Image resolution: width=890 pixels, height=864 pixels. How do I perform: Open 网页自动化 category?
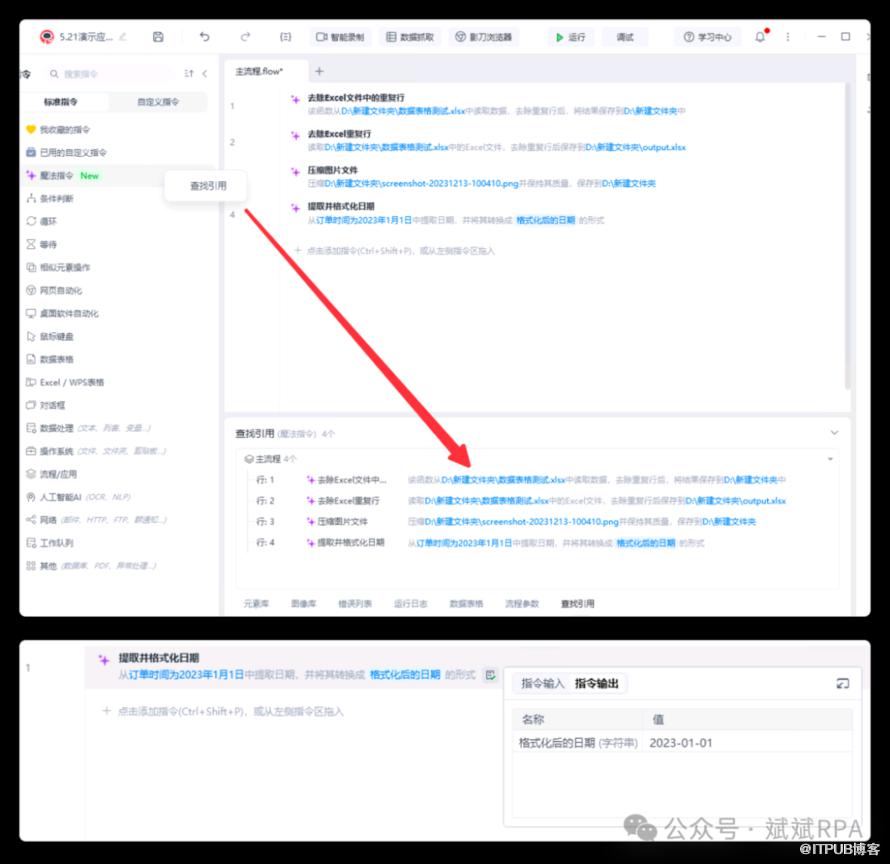pyautogui.click(x=54, y=290)
